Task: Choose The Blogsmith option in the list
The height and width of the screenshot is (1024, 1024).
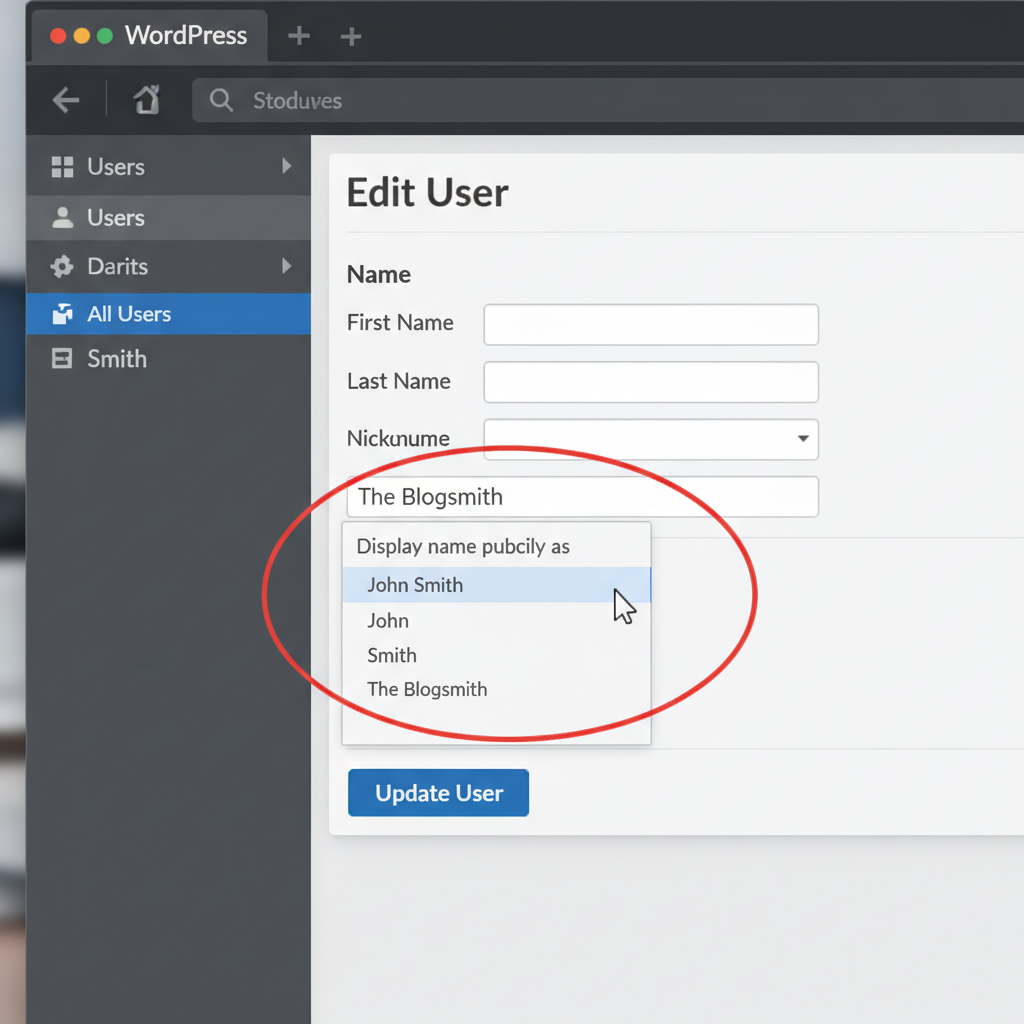Action: [x=496, y=689]
